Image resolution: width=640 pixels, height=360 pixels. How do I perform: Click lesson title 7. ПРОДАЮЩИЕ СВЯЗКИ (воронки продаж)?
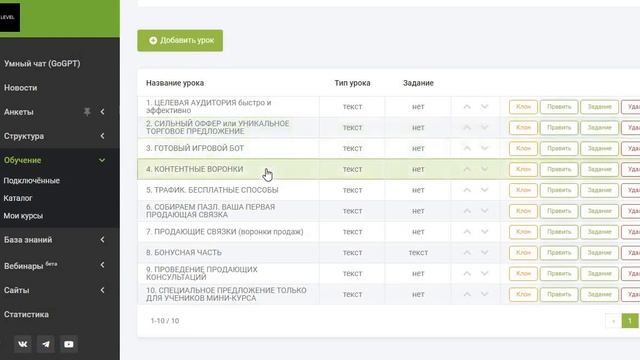tap(224, 231)
